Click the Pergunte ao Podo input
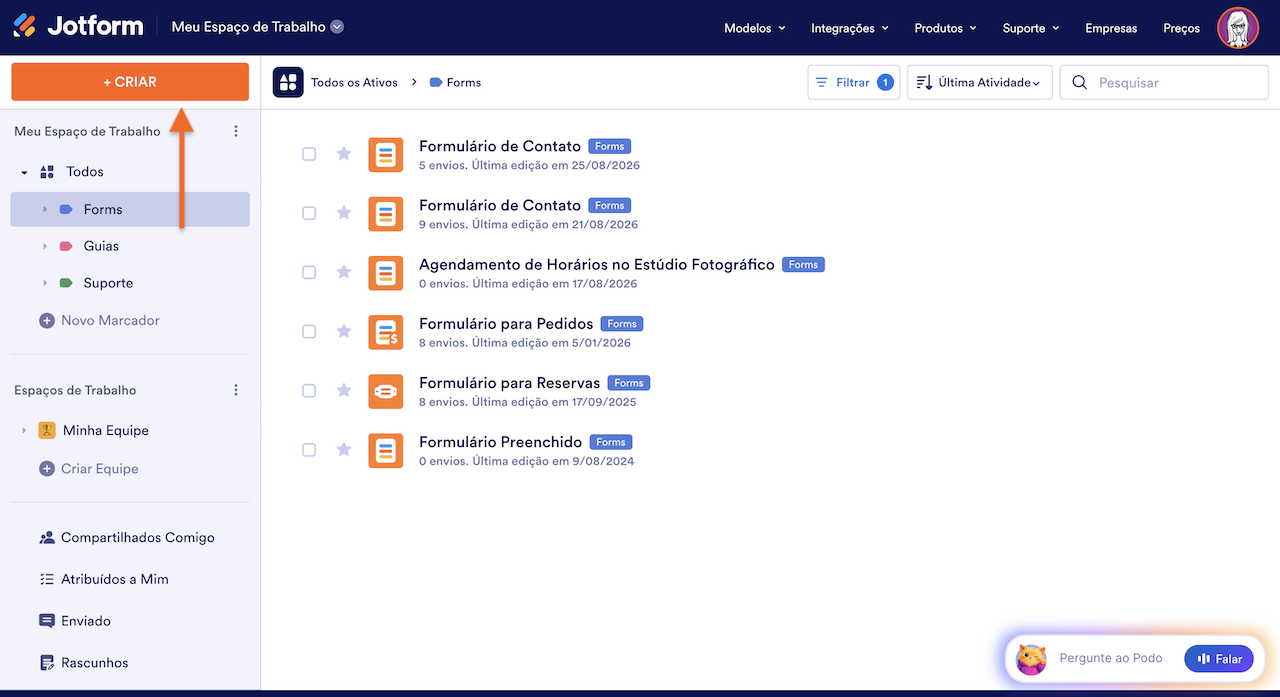Viewport: 1280px width, 697px height. coord(1111,658)
